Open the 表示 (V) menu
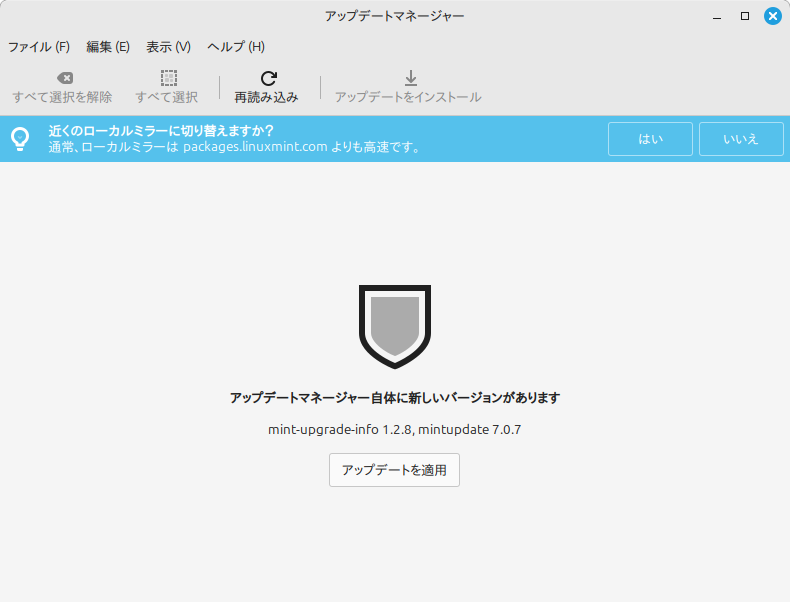 (168, 47)
